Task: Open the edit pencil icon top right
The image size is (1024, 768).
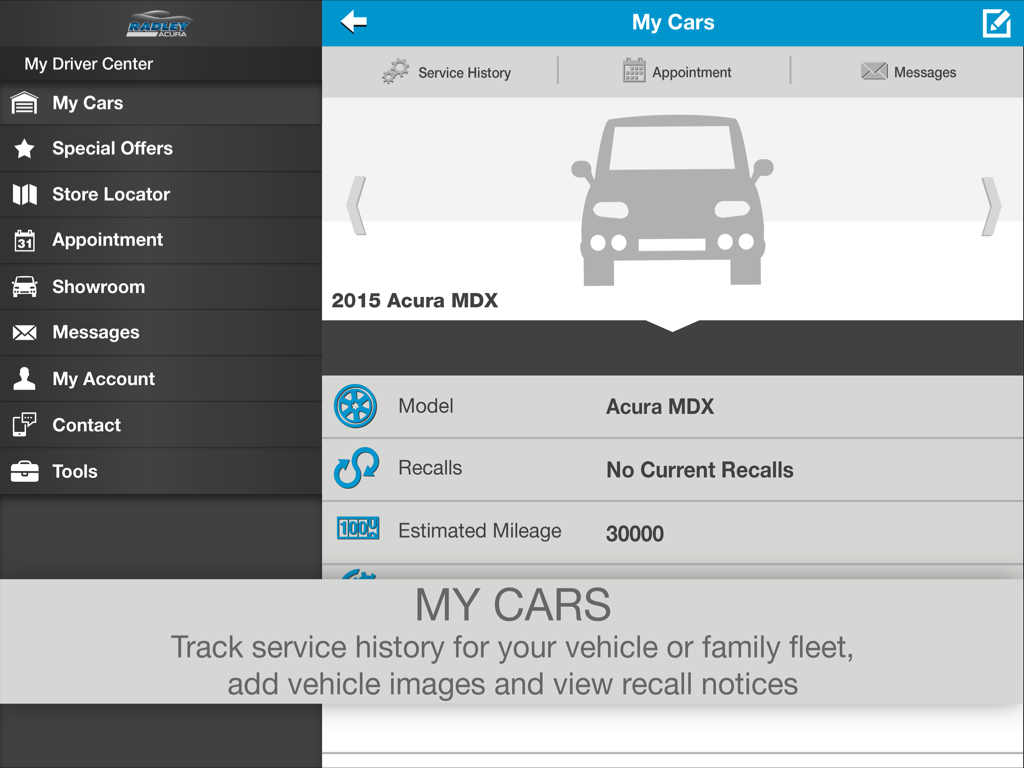Action: pos(997,23)
